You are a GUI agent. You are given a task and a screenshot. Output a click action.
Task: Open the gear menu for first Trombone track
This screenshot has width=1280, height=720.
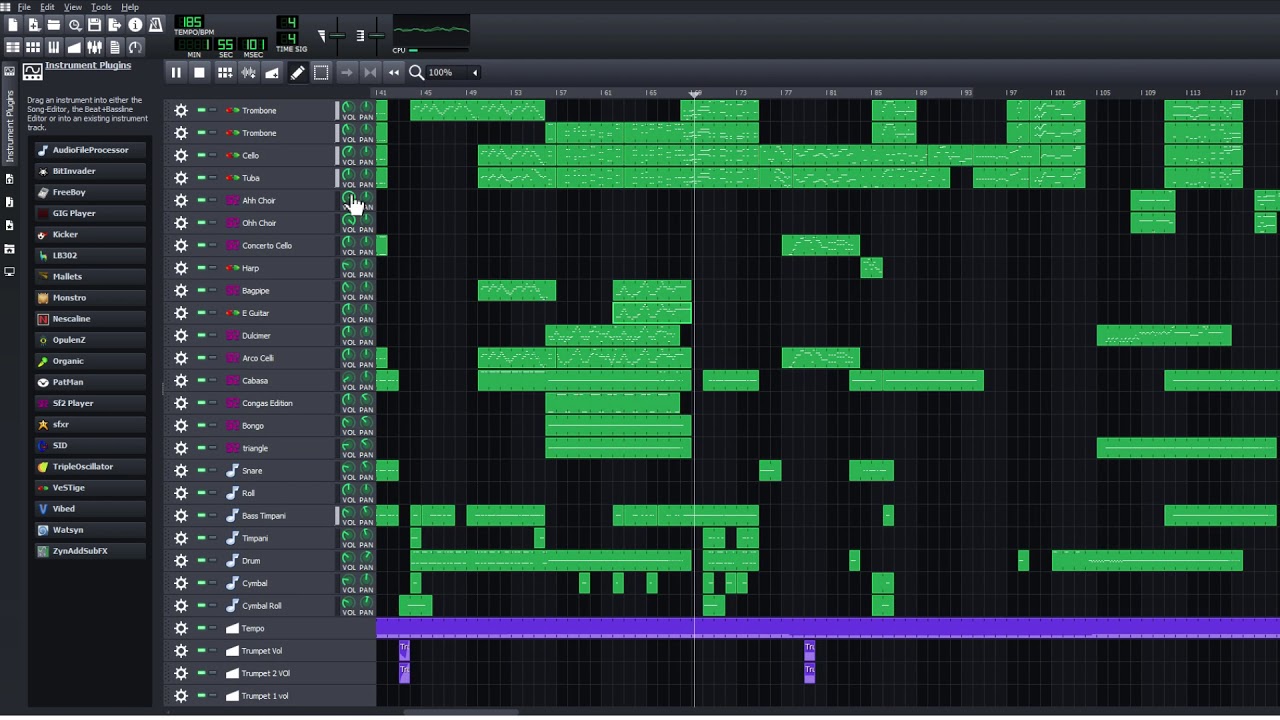click(181, 110)
